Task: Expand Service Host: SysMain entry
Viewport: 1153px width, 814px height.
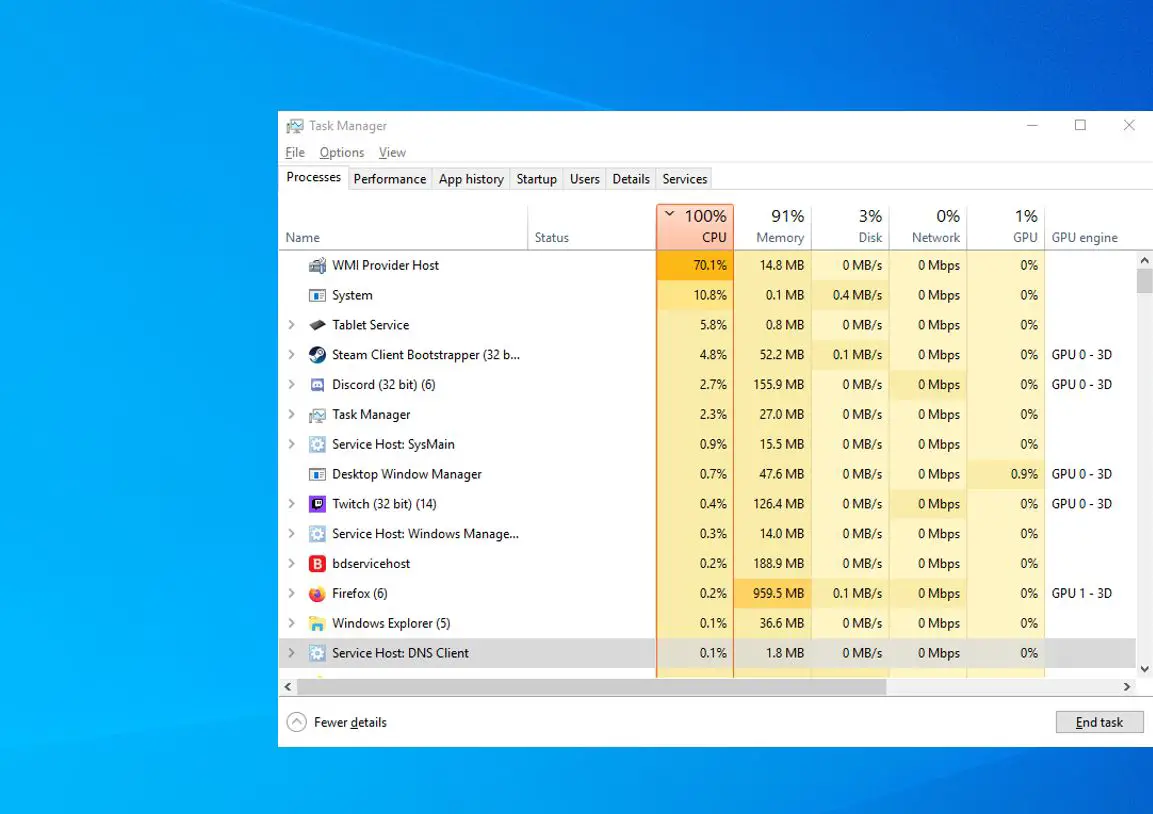Action: [291, 445]
